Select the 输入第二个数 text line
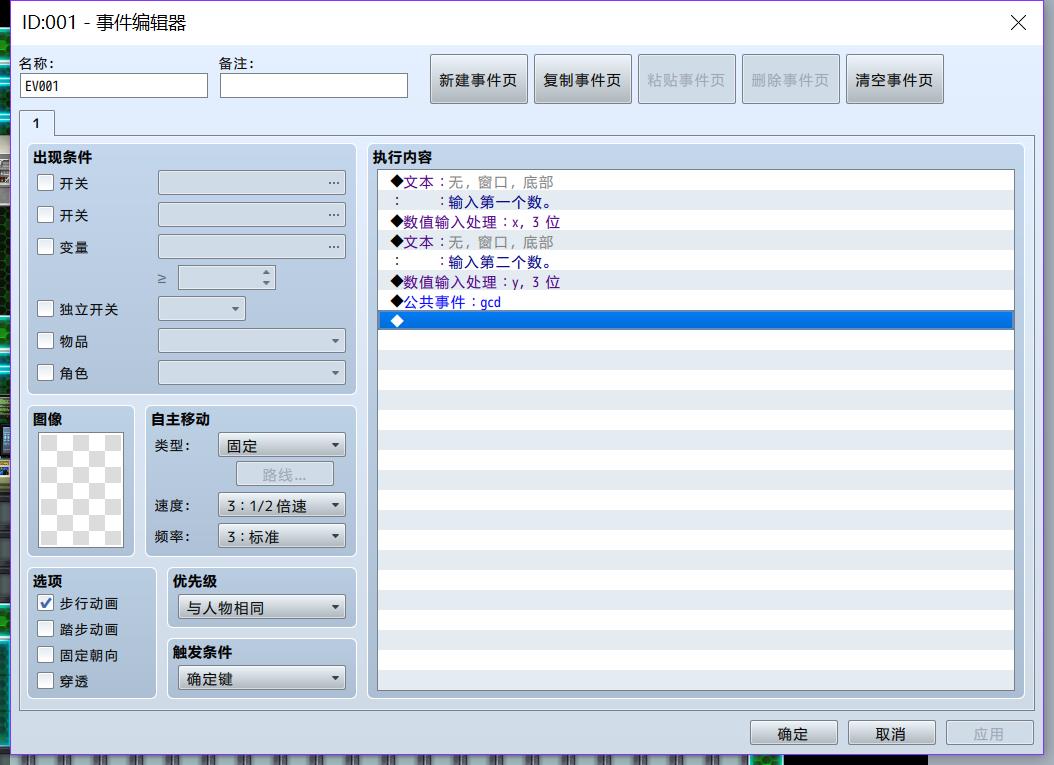This screenshot has width=1054, height=765. pyautogui.click(x=696, y=261)
